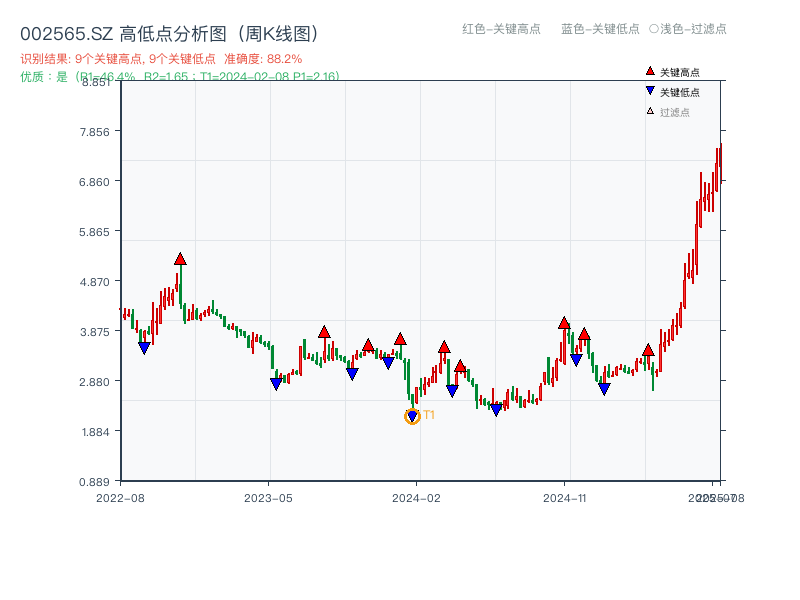Viewport: 800px width, 600px height.
Task: Click the 2022-08 x-axis date label
Action: 120,498
